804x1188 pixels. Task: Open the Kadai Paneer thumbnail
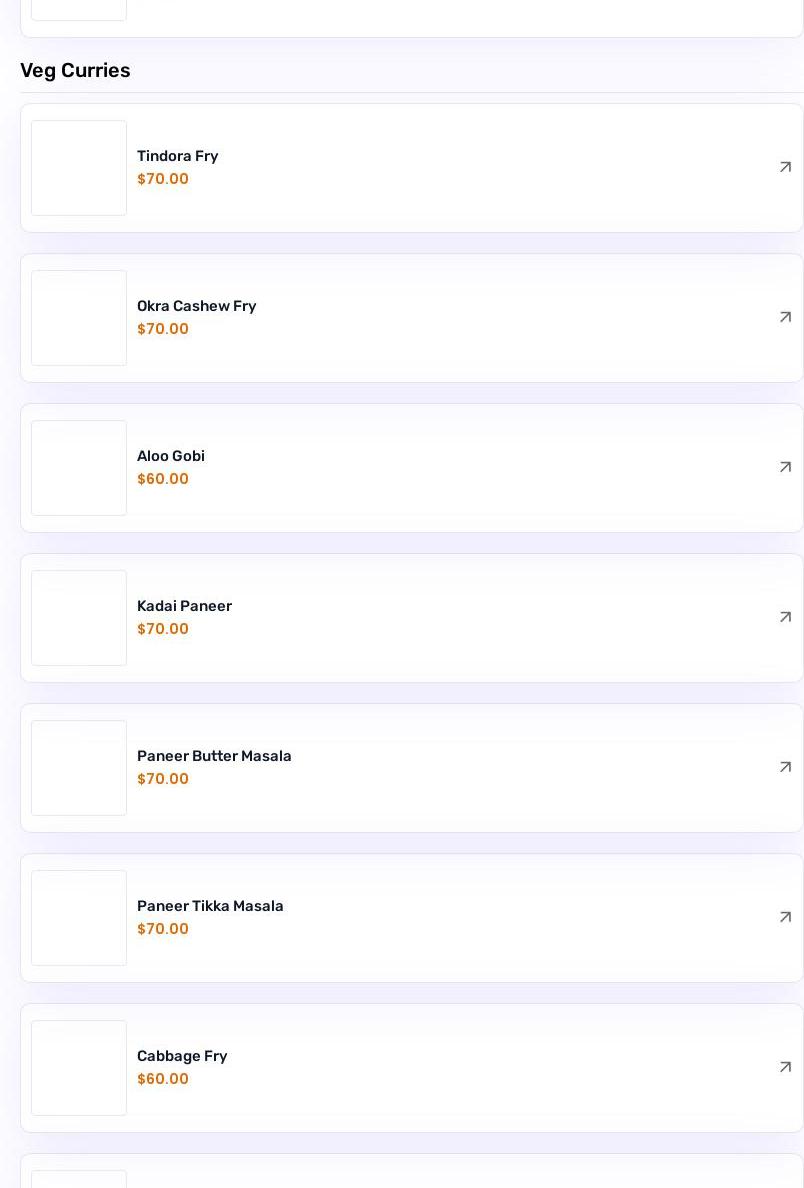pyautogui.click(x=79, y=618)
